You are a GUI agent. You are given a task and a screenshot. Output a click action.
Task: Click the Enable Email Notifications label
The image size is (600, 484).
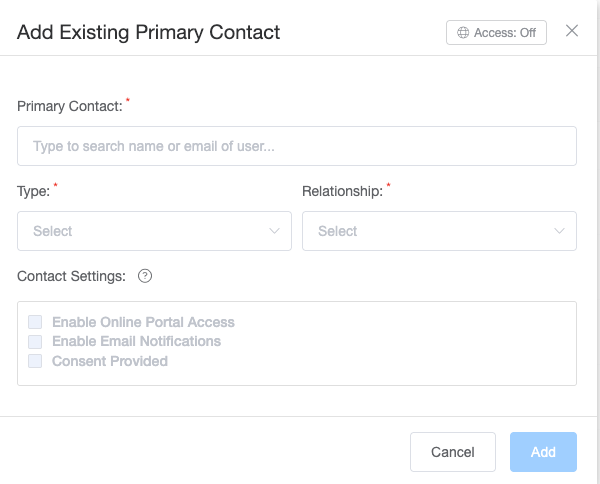(x=136, y=341)
